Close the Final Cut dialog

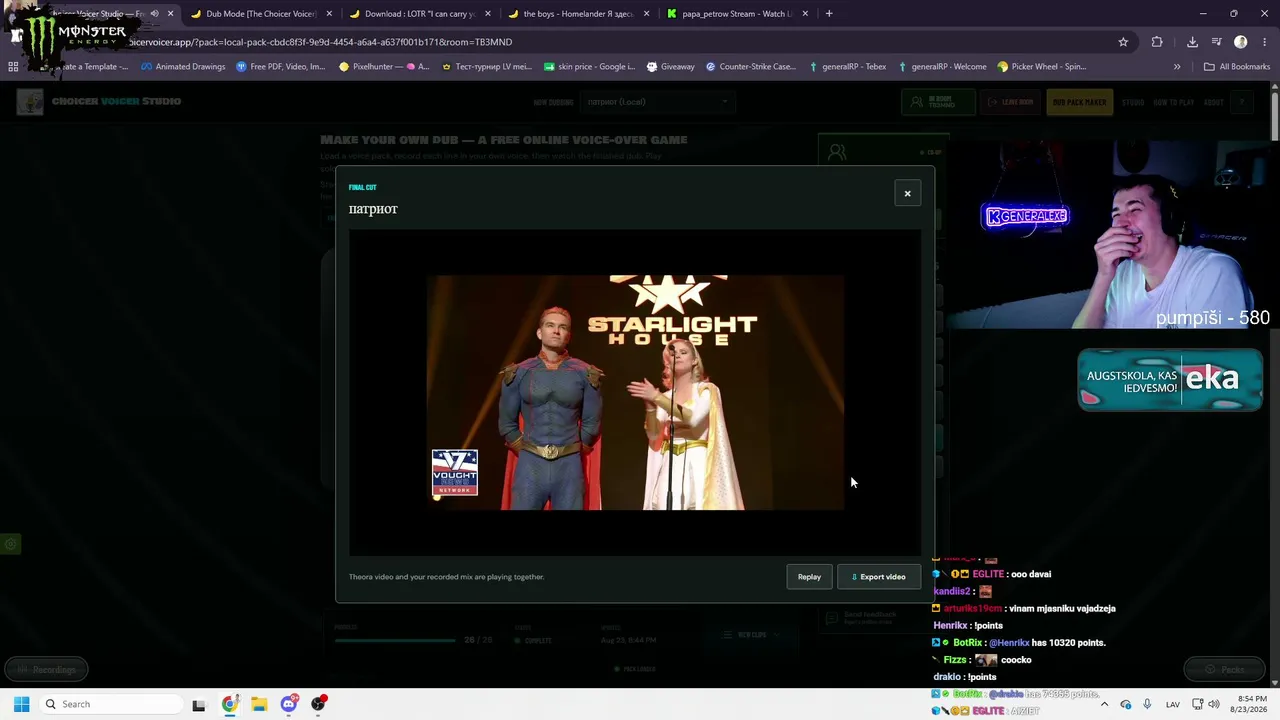click(907, 193)
